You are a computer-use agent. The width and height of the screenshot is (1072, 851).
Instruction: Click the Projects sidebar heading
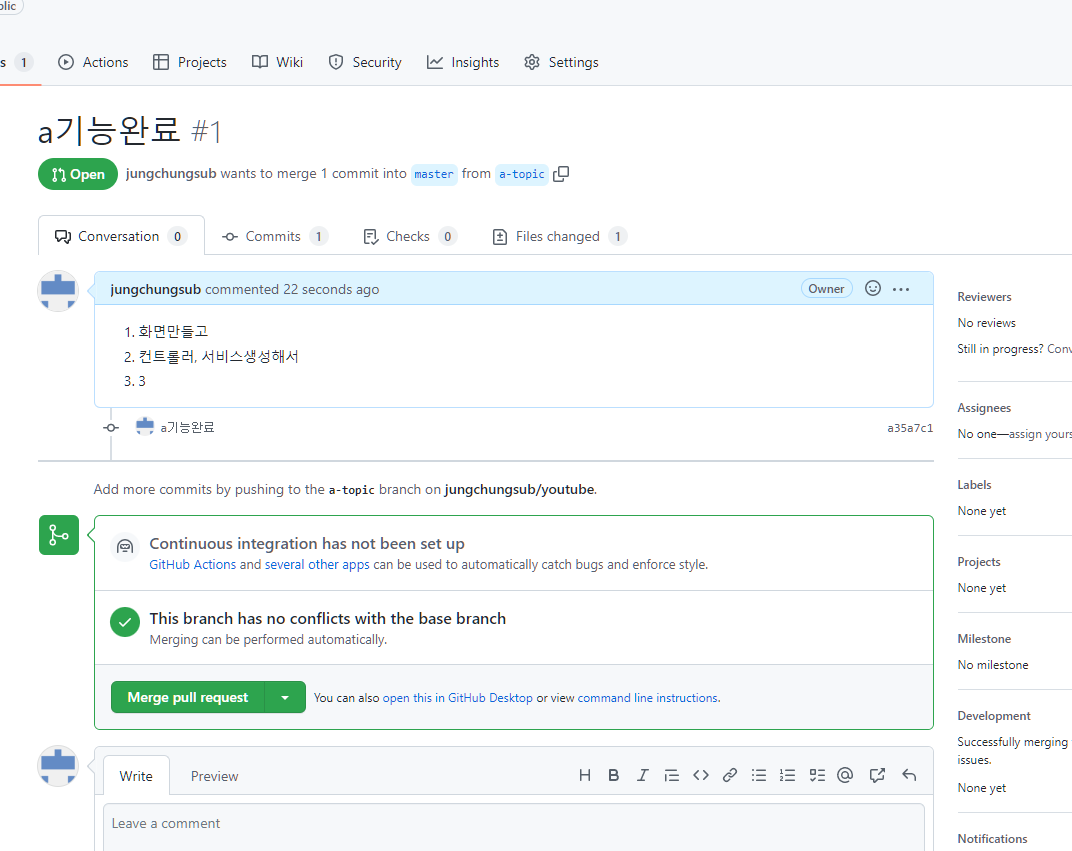coord(979,562)
